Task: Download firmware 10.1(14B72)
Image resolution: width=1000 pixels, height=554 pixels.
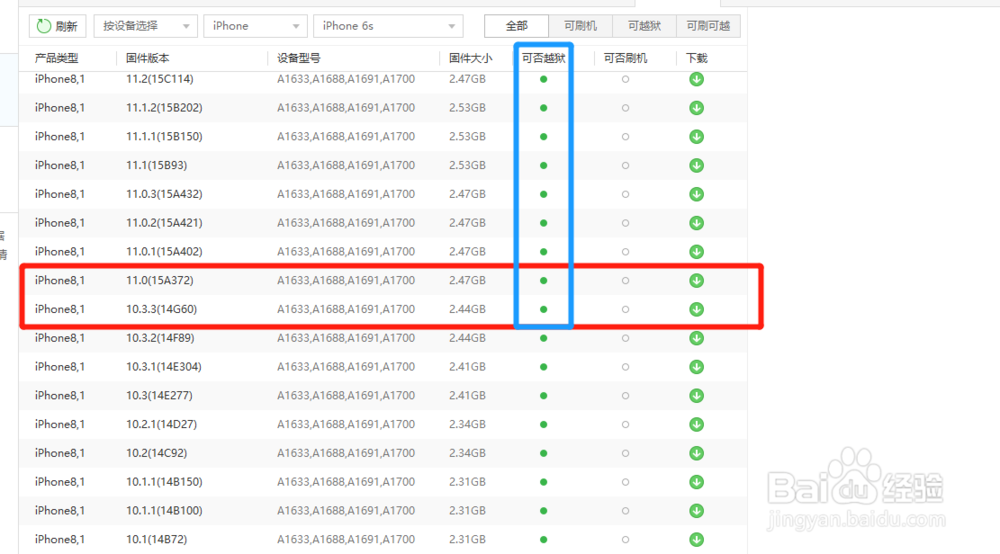Action: pos(696,539)
